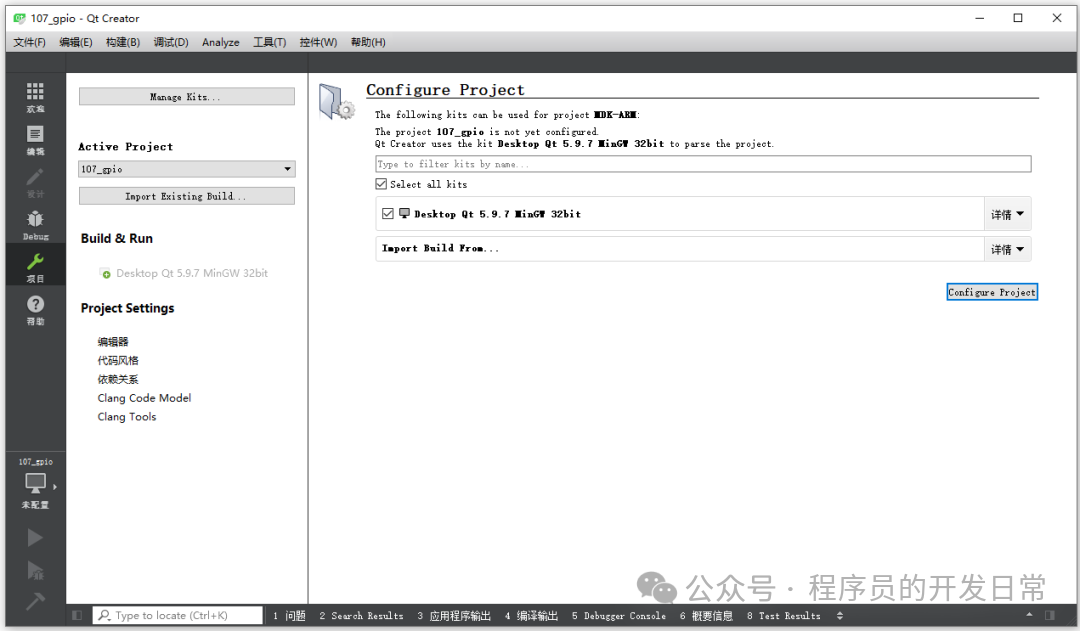Toggle the left sidebar visibility icon
Image resolution: width=1080 pixels, height=631 pixels.
[x=77, y=615]
